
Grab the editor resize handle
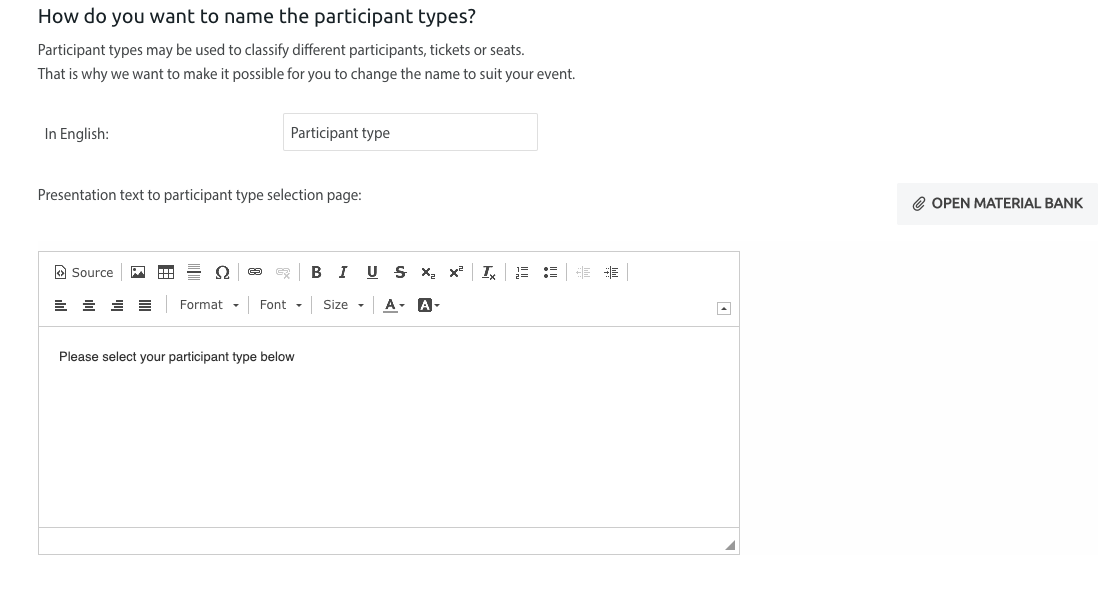coord(730,545)
